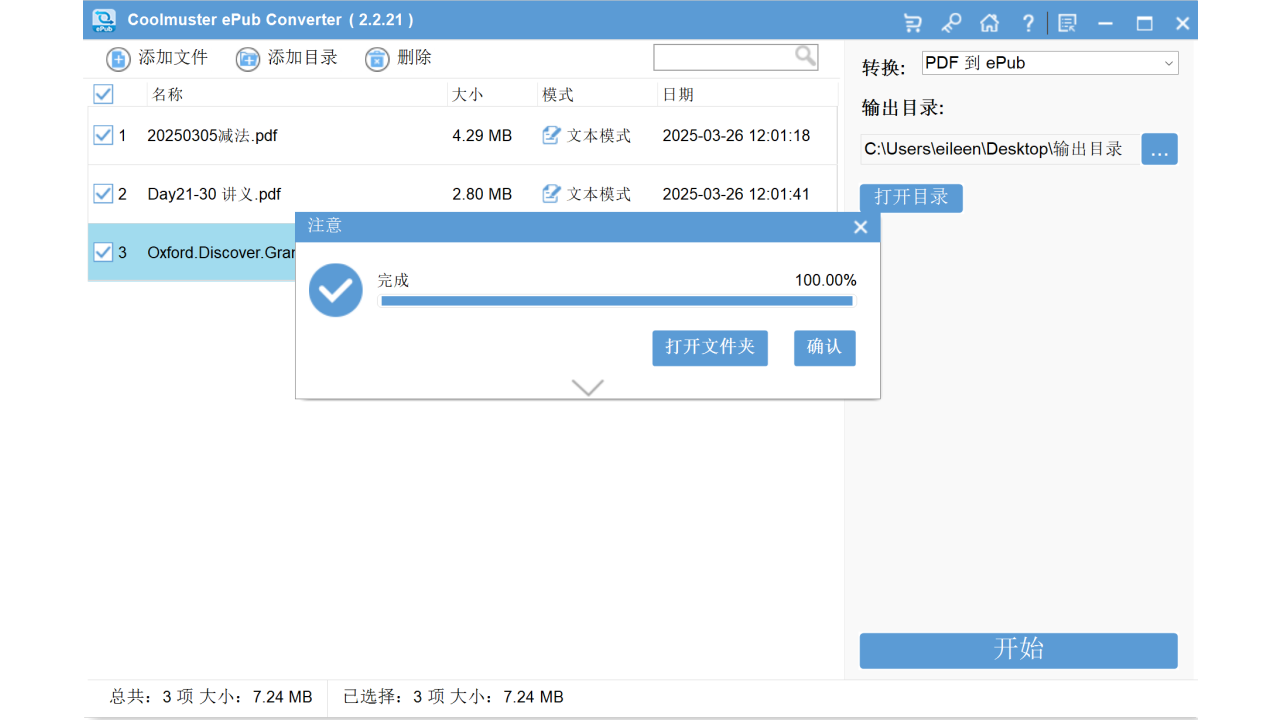The height and width of the screenshot is (720, 1280).
Task: Toggle the select-all checkbox in the header
Action: coord(103,93)
